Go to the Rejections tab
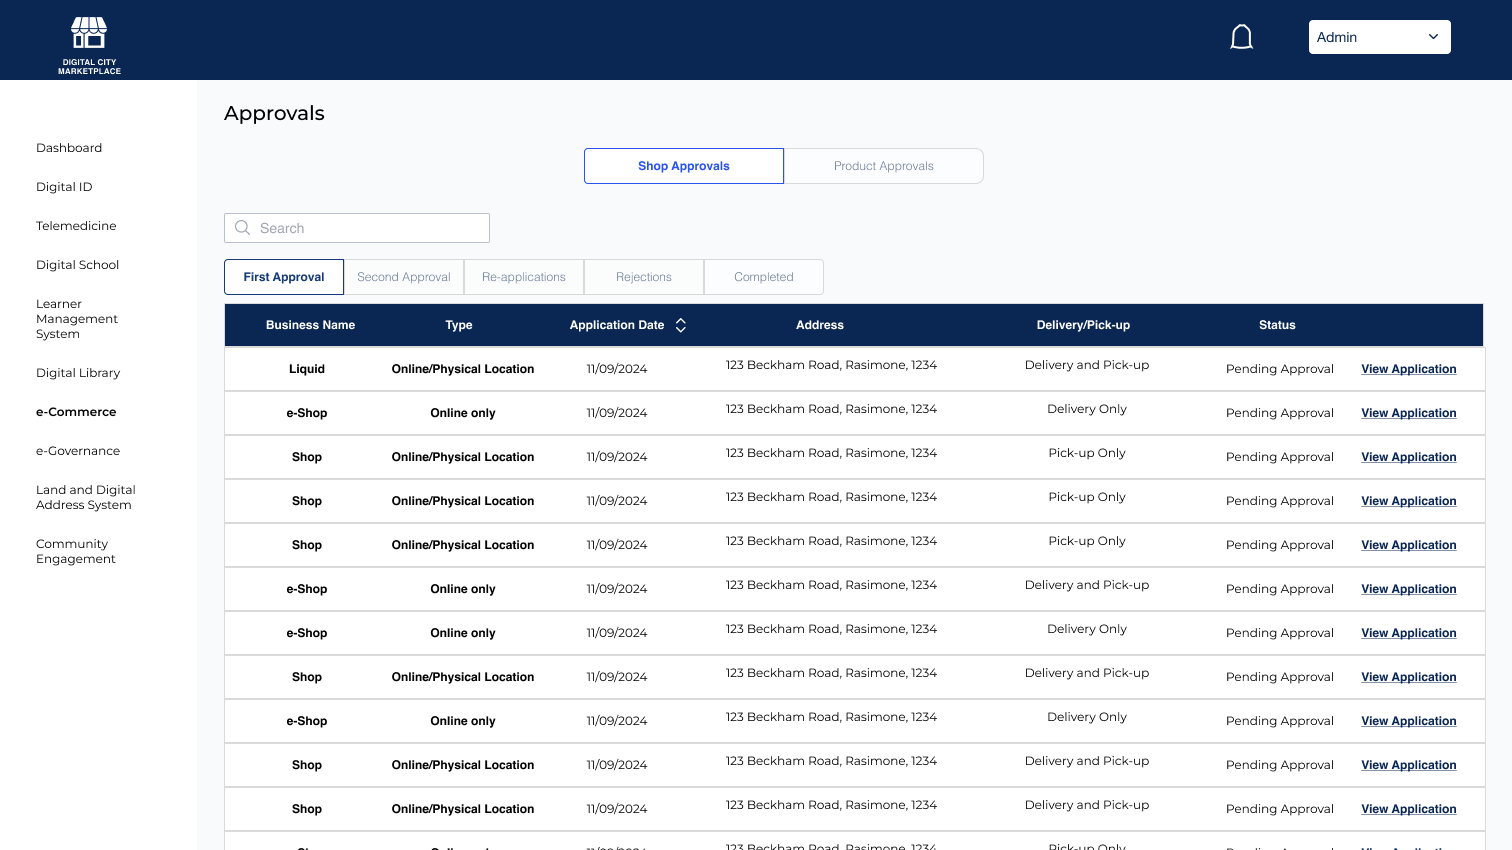Screen dimensions: 1512x850 (x=644, y=277)
